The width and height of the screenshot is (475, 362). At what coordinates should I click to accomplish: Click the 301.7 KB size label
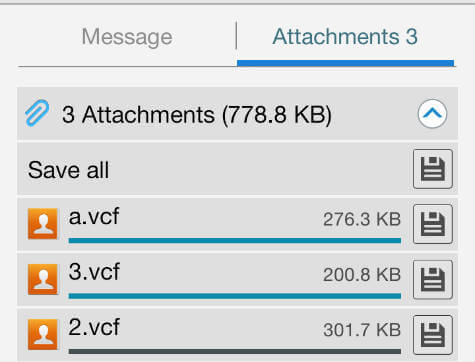362,330
